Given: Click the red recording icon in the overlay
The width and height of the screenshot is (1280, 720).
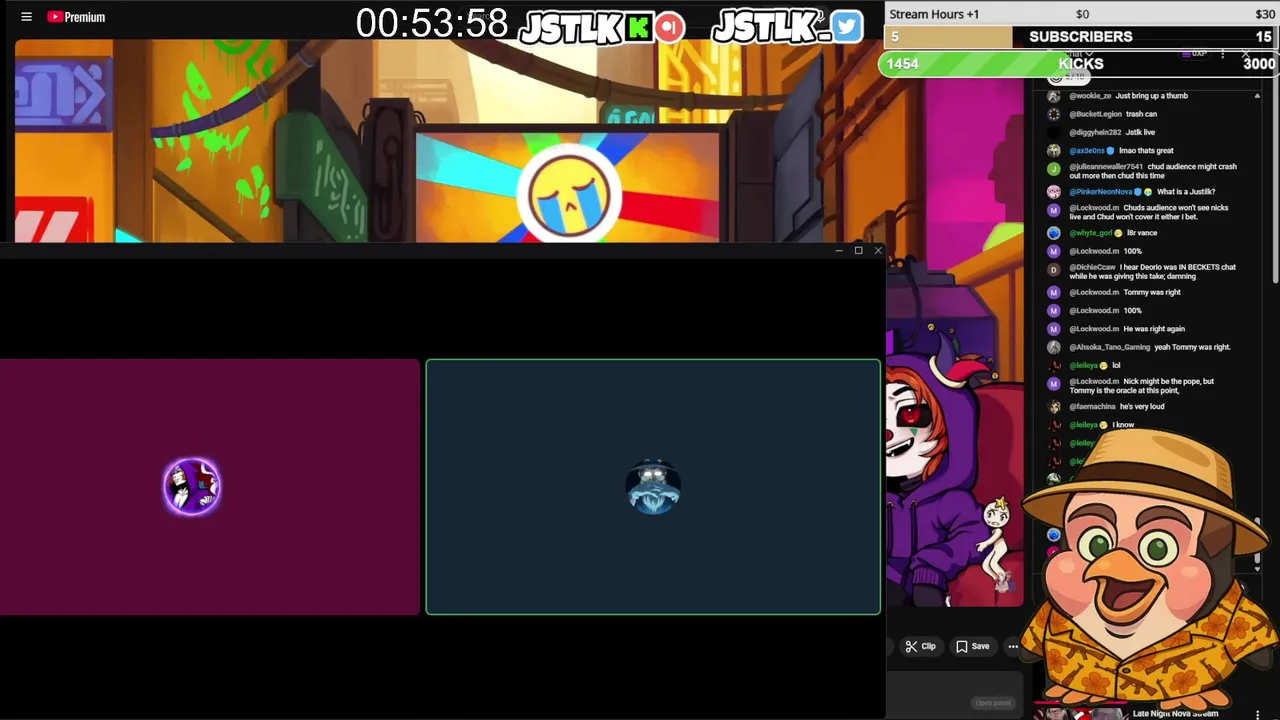Looking at the screenshot, I should (670, 27).
